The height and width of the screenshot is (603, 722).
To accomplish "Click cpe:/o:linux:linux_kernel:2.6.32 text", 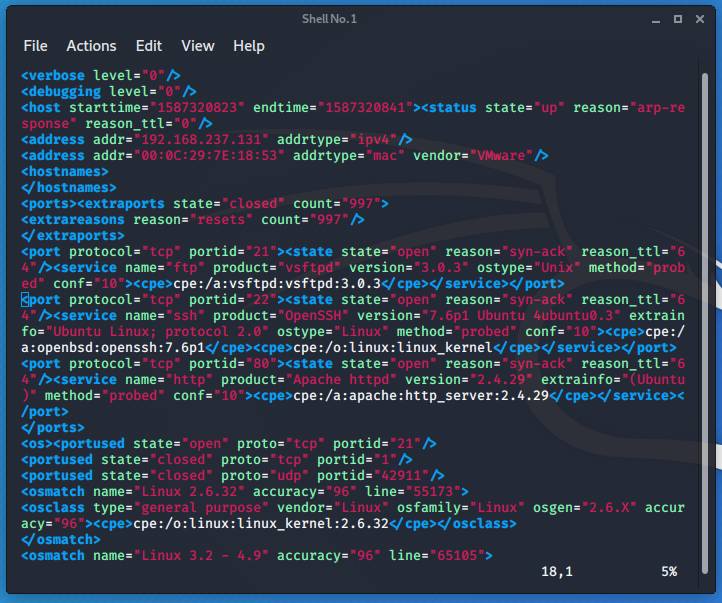I will click(261, 524).
